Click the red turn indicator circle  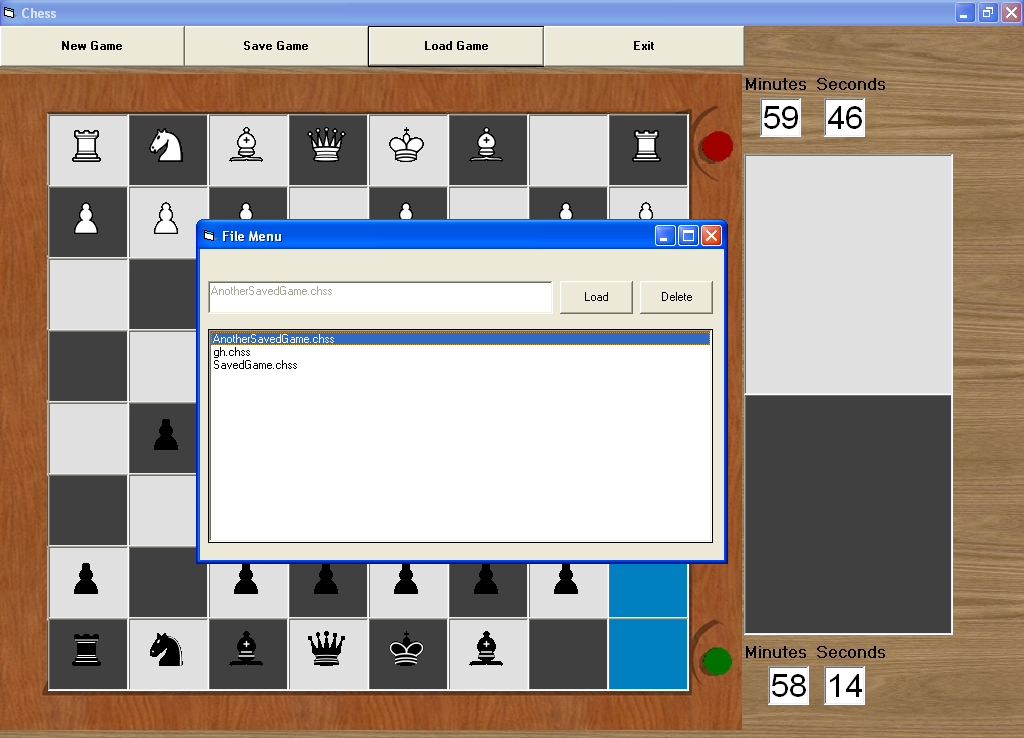(x=717, y=147)
